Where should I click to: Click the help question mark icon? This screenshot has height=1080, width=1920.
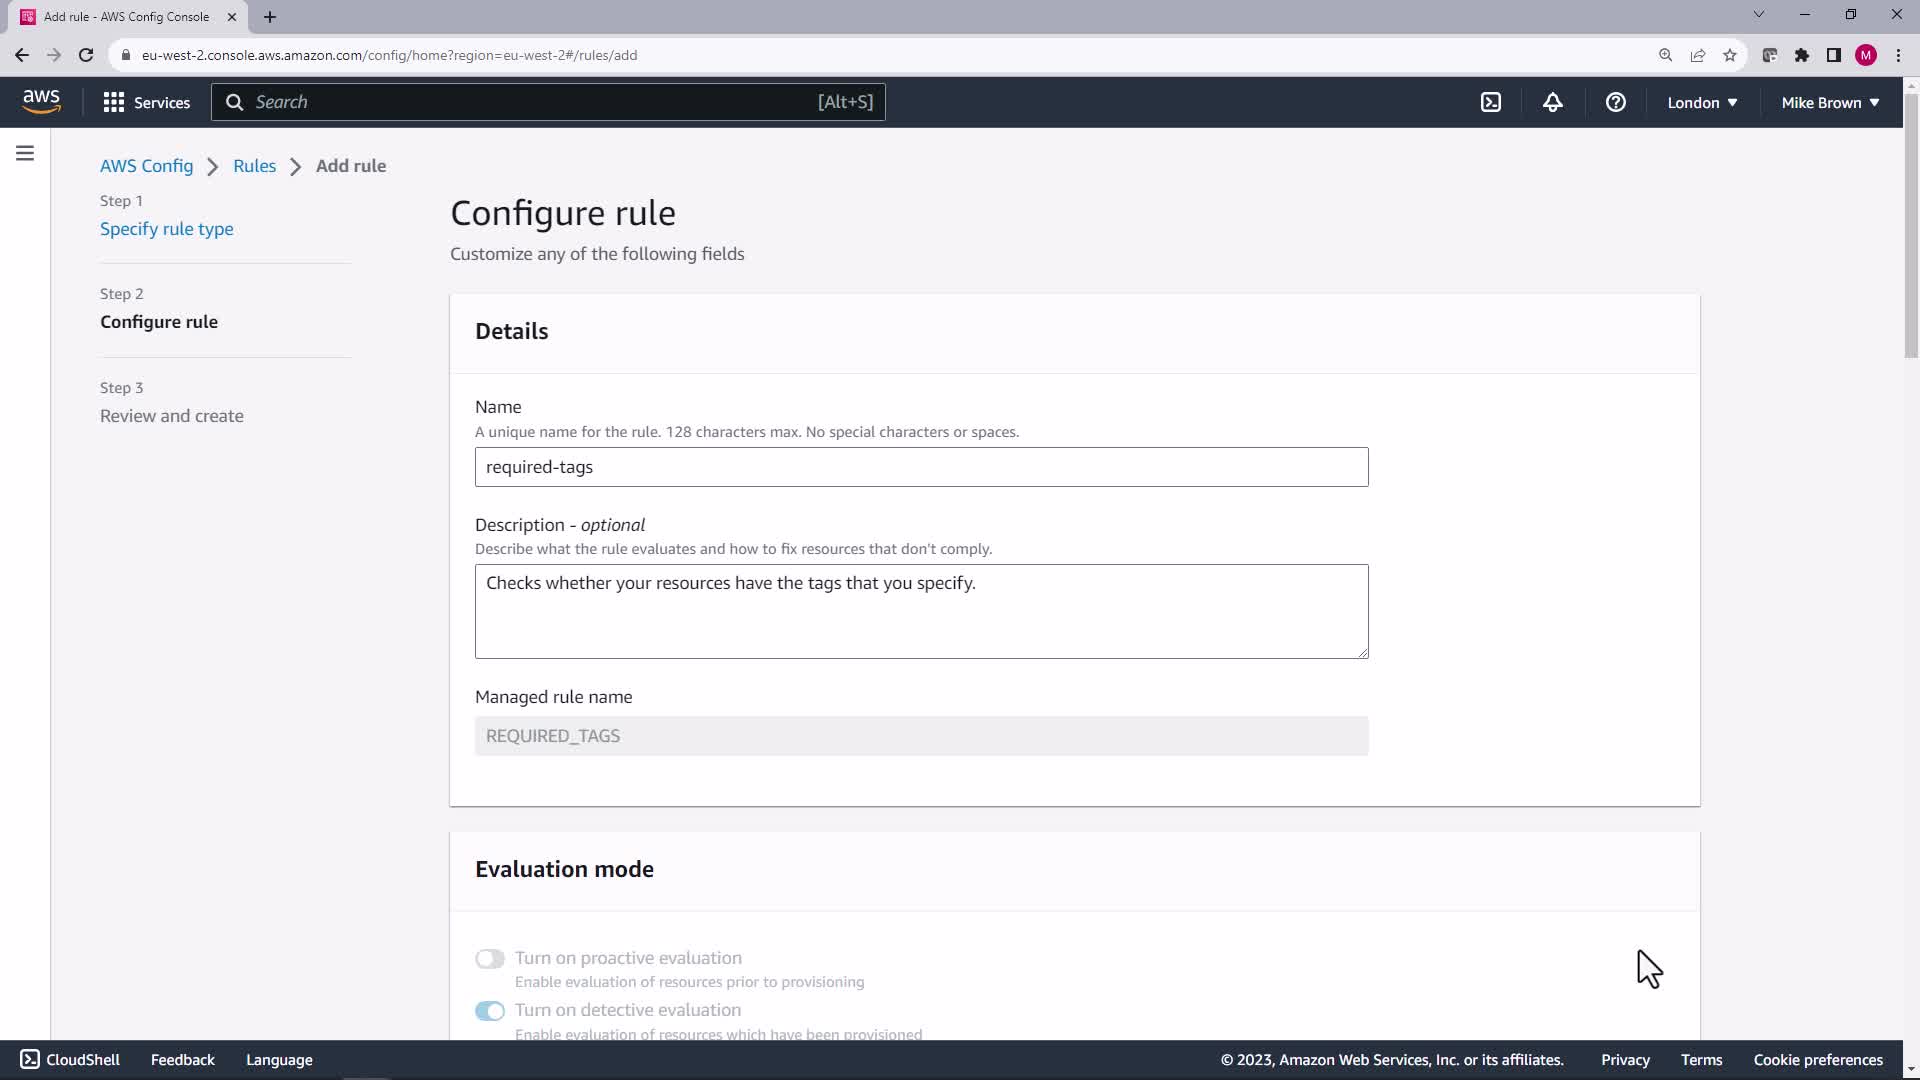click(x=1615, y=102)
